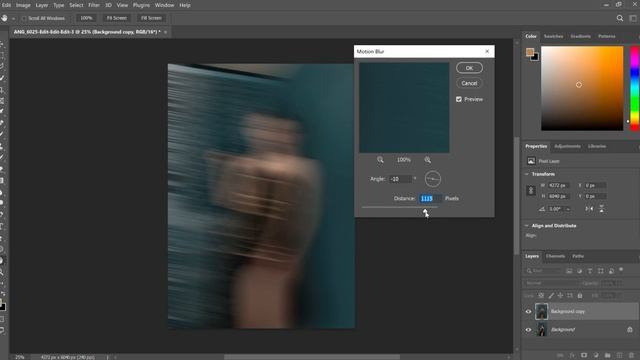Open the tool preset picker arrow

pos(13,18)
